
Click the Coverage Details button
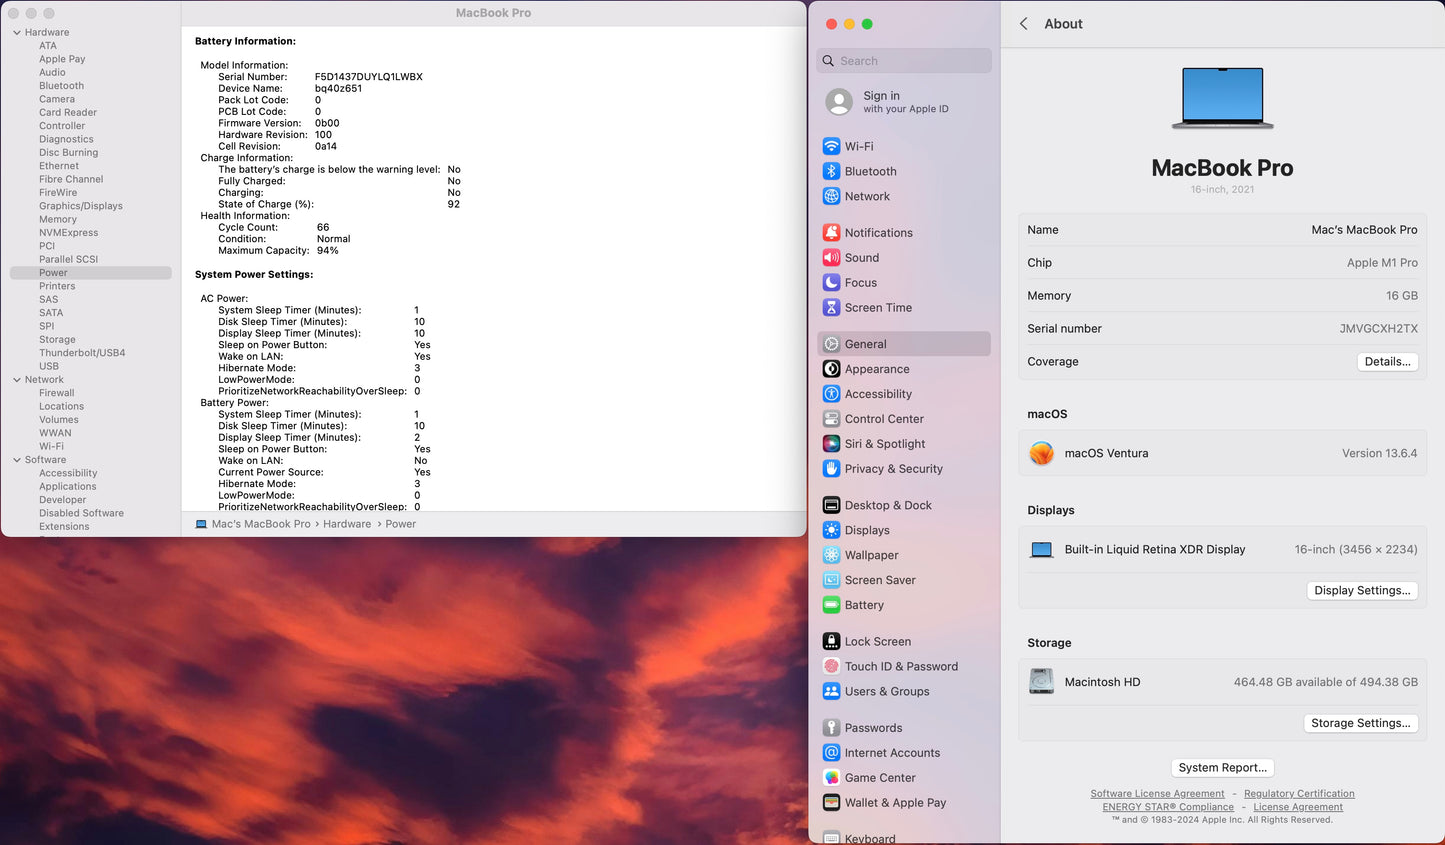tap(1388, 362)
